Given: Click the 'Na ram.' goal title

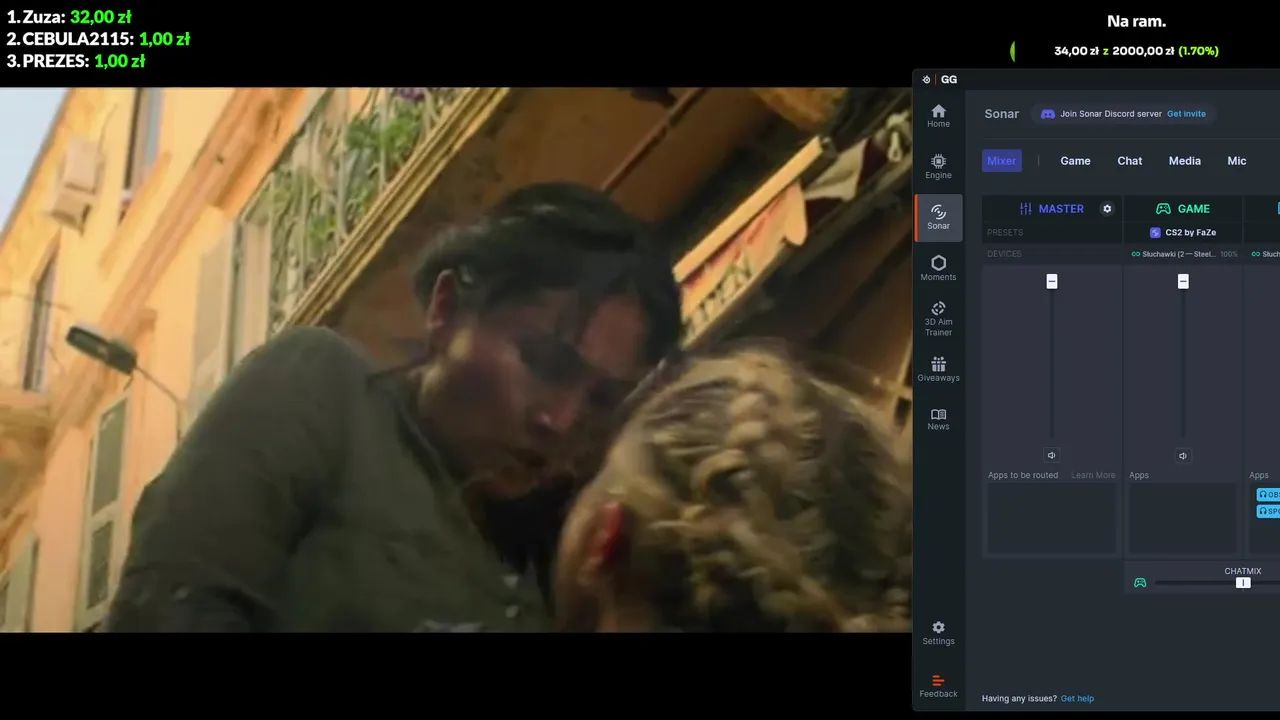Looking at the screenshot, I should pos(1136,21).
